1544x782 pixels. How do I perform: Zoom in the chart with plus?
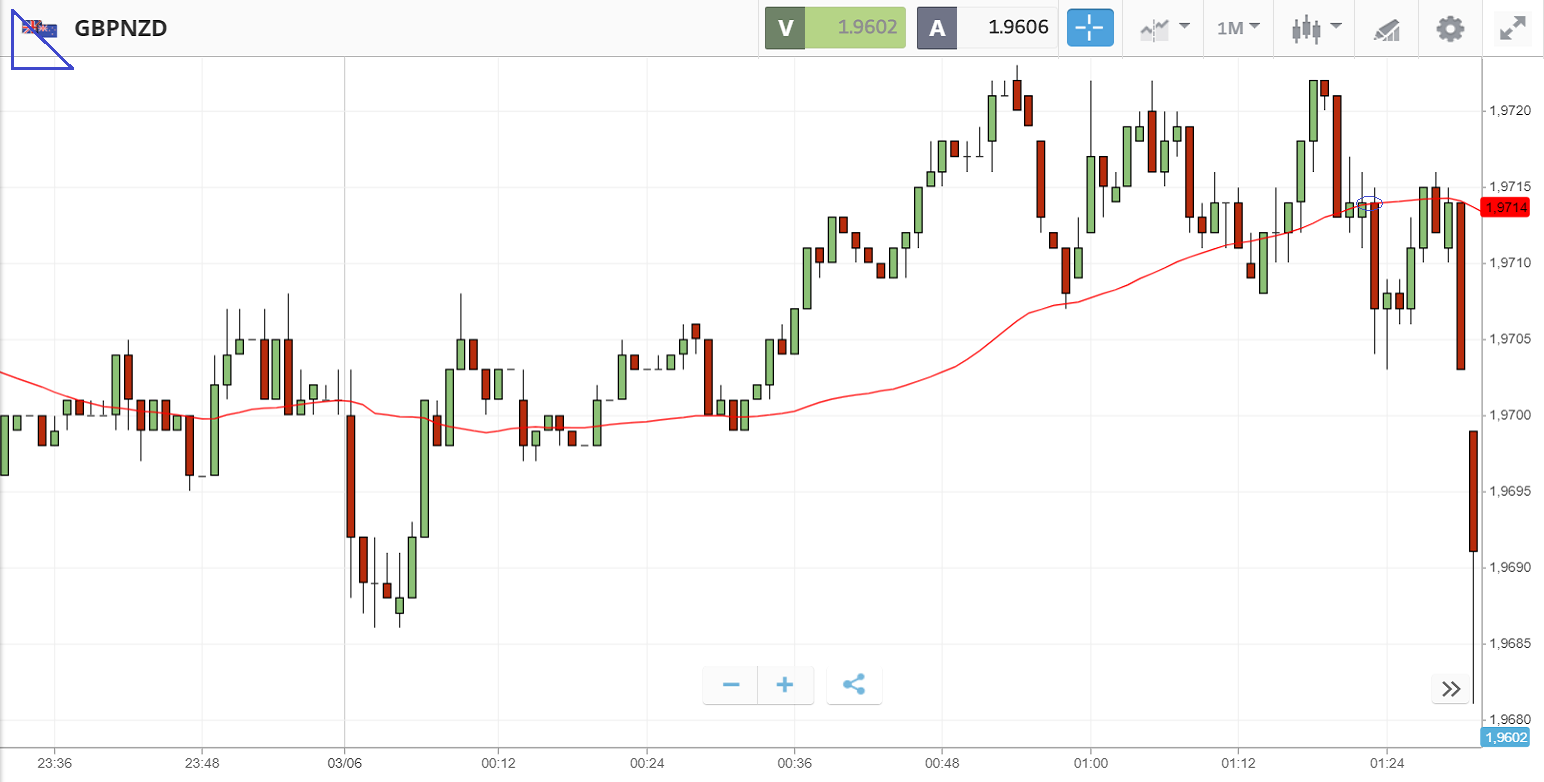785,685
